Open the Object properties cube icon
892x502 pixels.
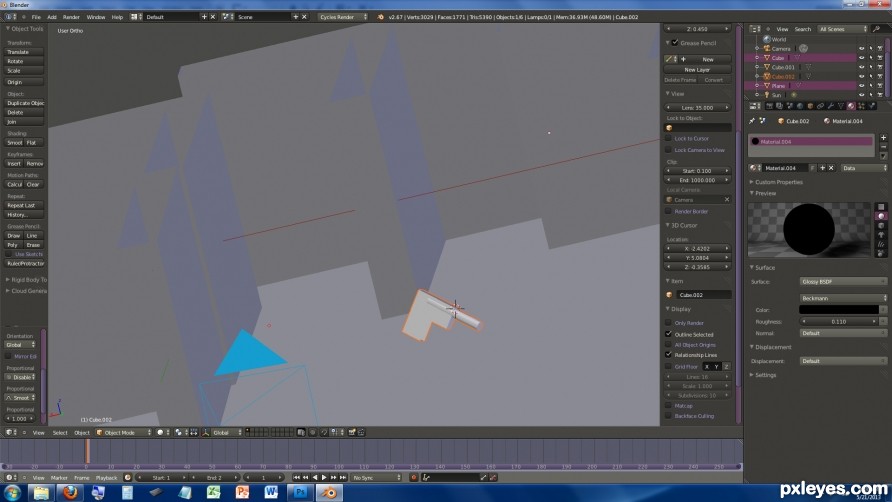[x=810, y=106]
